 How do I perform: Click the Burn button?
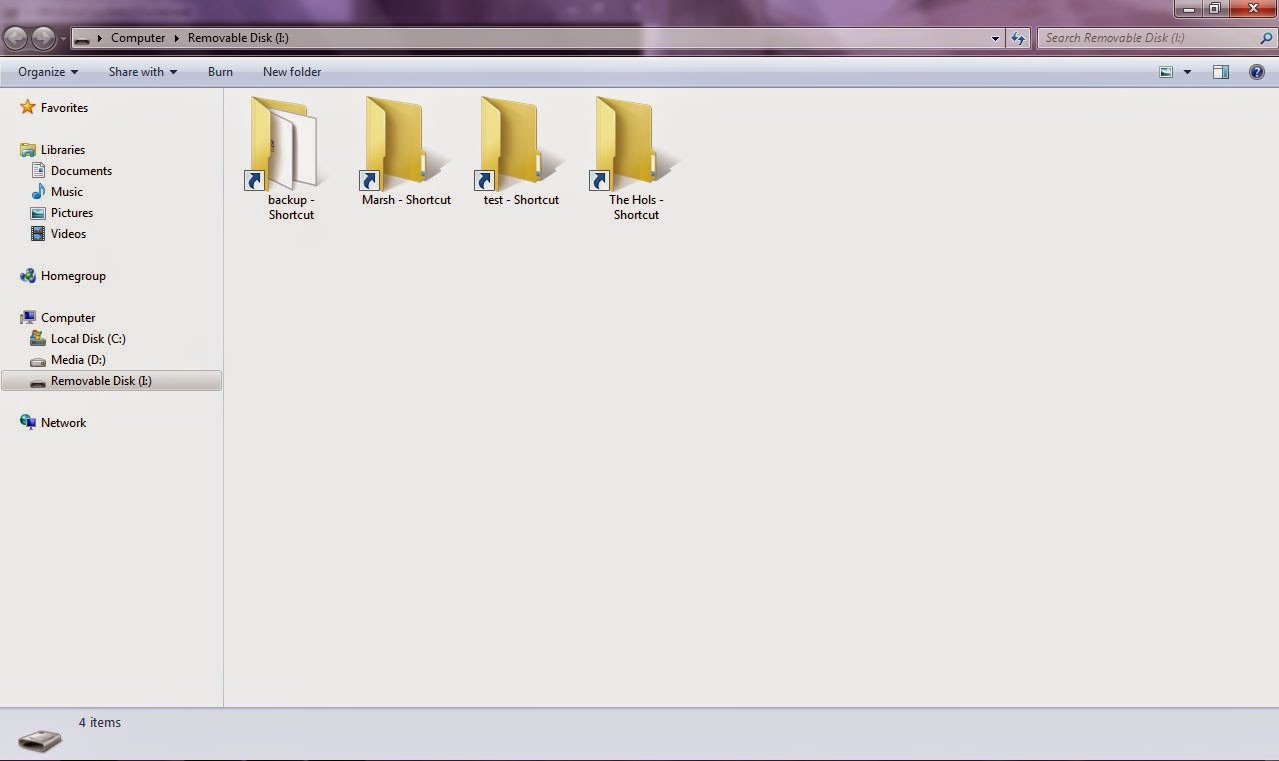(220, 71)
